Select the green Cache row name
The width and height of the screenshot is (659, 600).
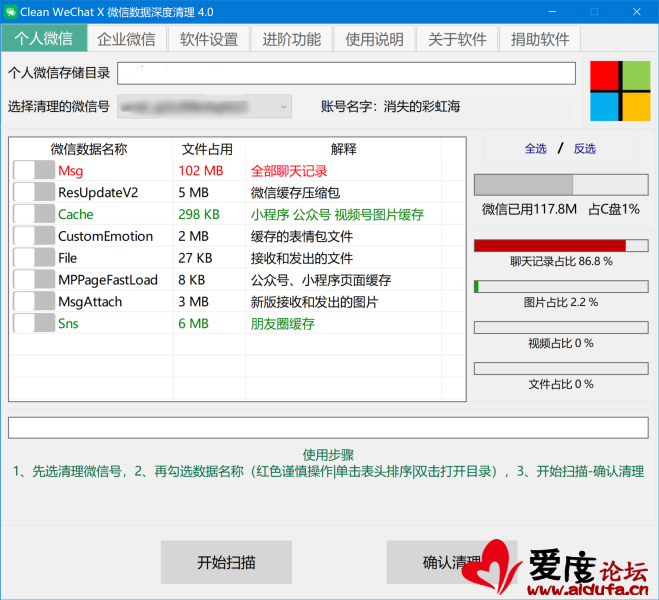coord(76,214)
